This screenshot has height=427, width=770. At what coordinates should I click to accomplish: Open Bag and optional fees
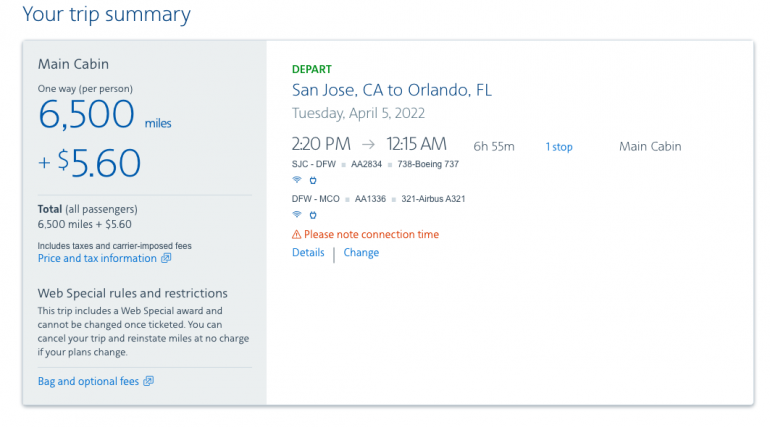[88, 381]
